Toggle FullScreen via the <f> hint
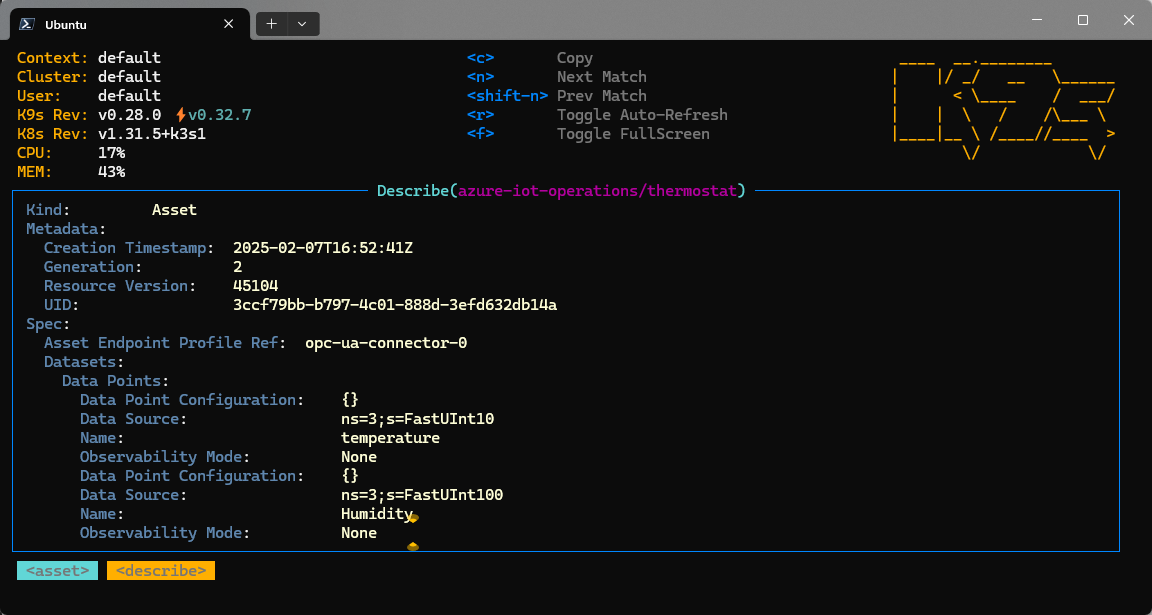Viewport: 1152px width, 615px height. [480, 133]
